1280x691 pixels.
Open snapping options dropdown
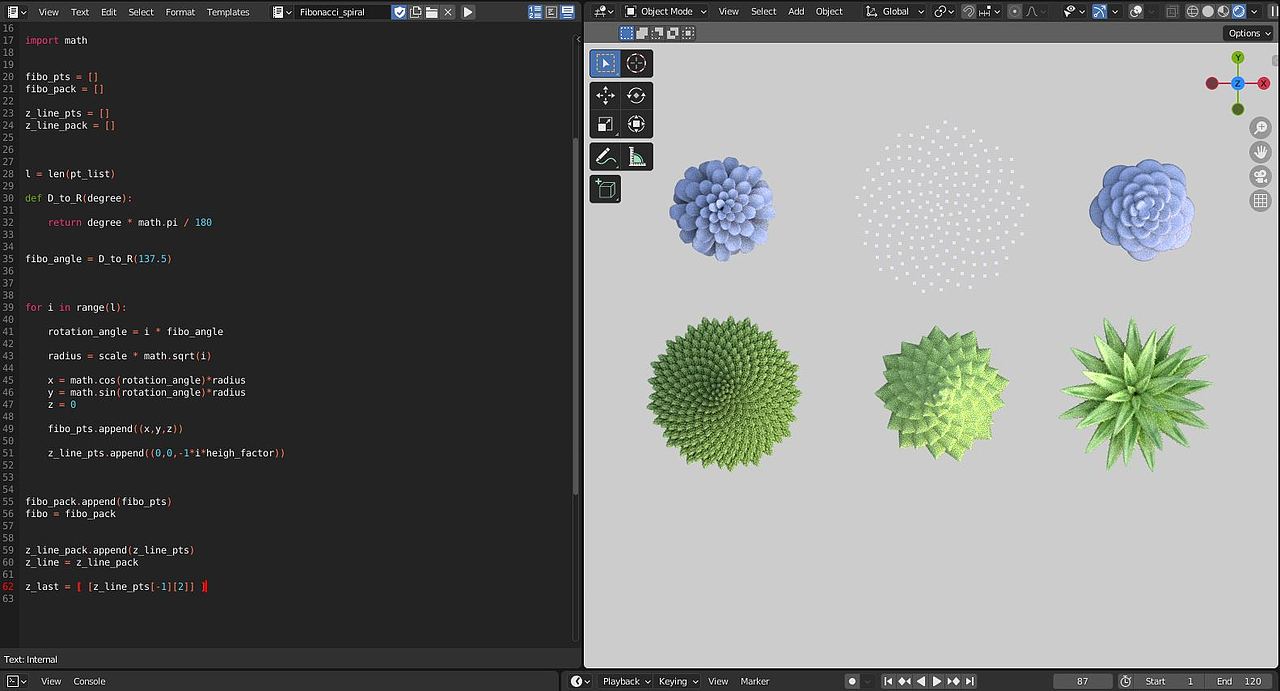[989, 11]
